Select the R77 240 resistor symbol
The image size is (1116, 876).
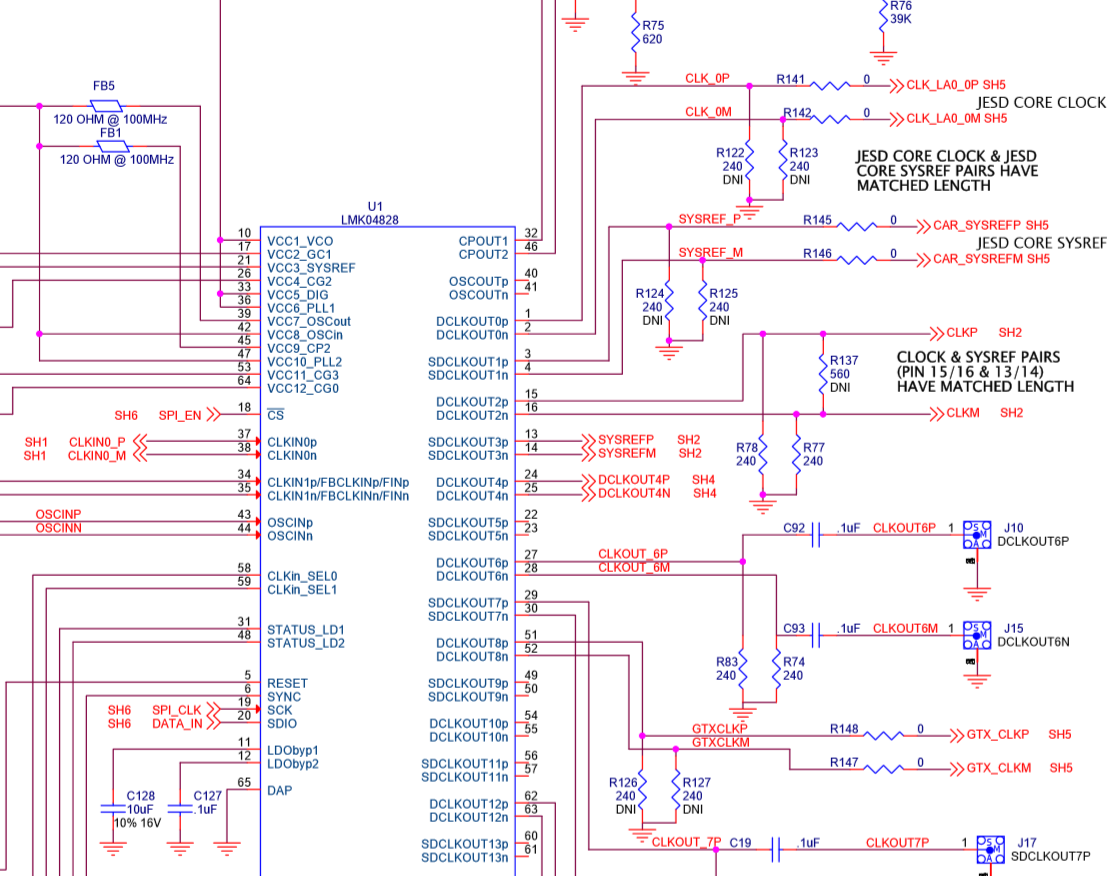(x=796, y=454)
